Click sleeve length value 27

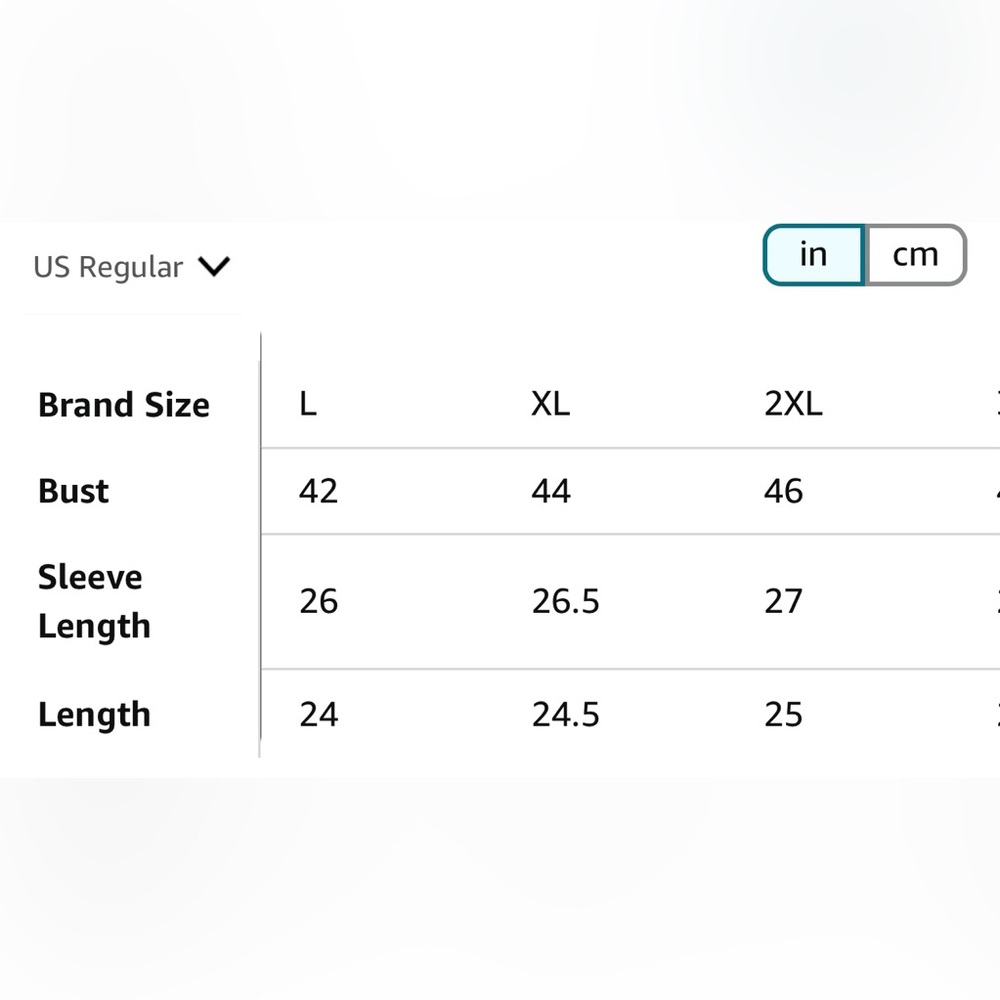click(x=783, y=601)
